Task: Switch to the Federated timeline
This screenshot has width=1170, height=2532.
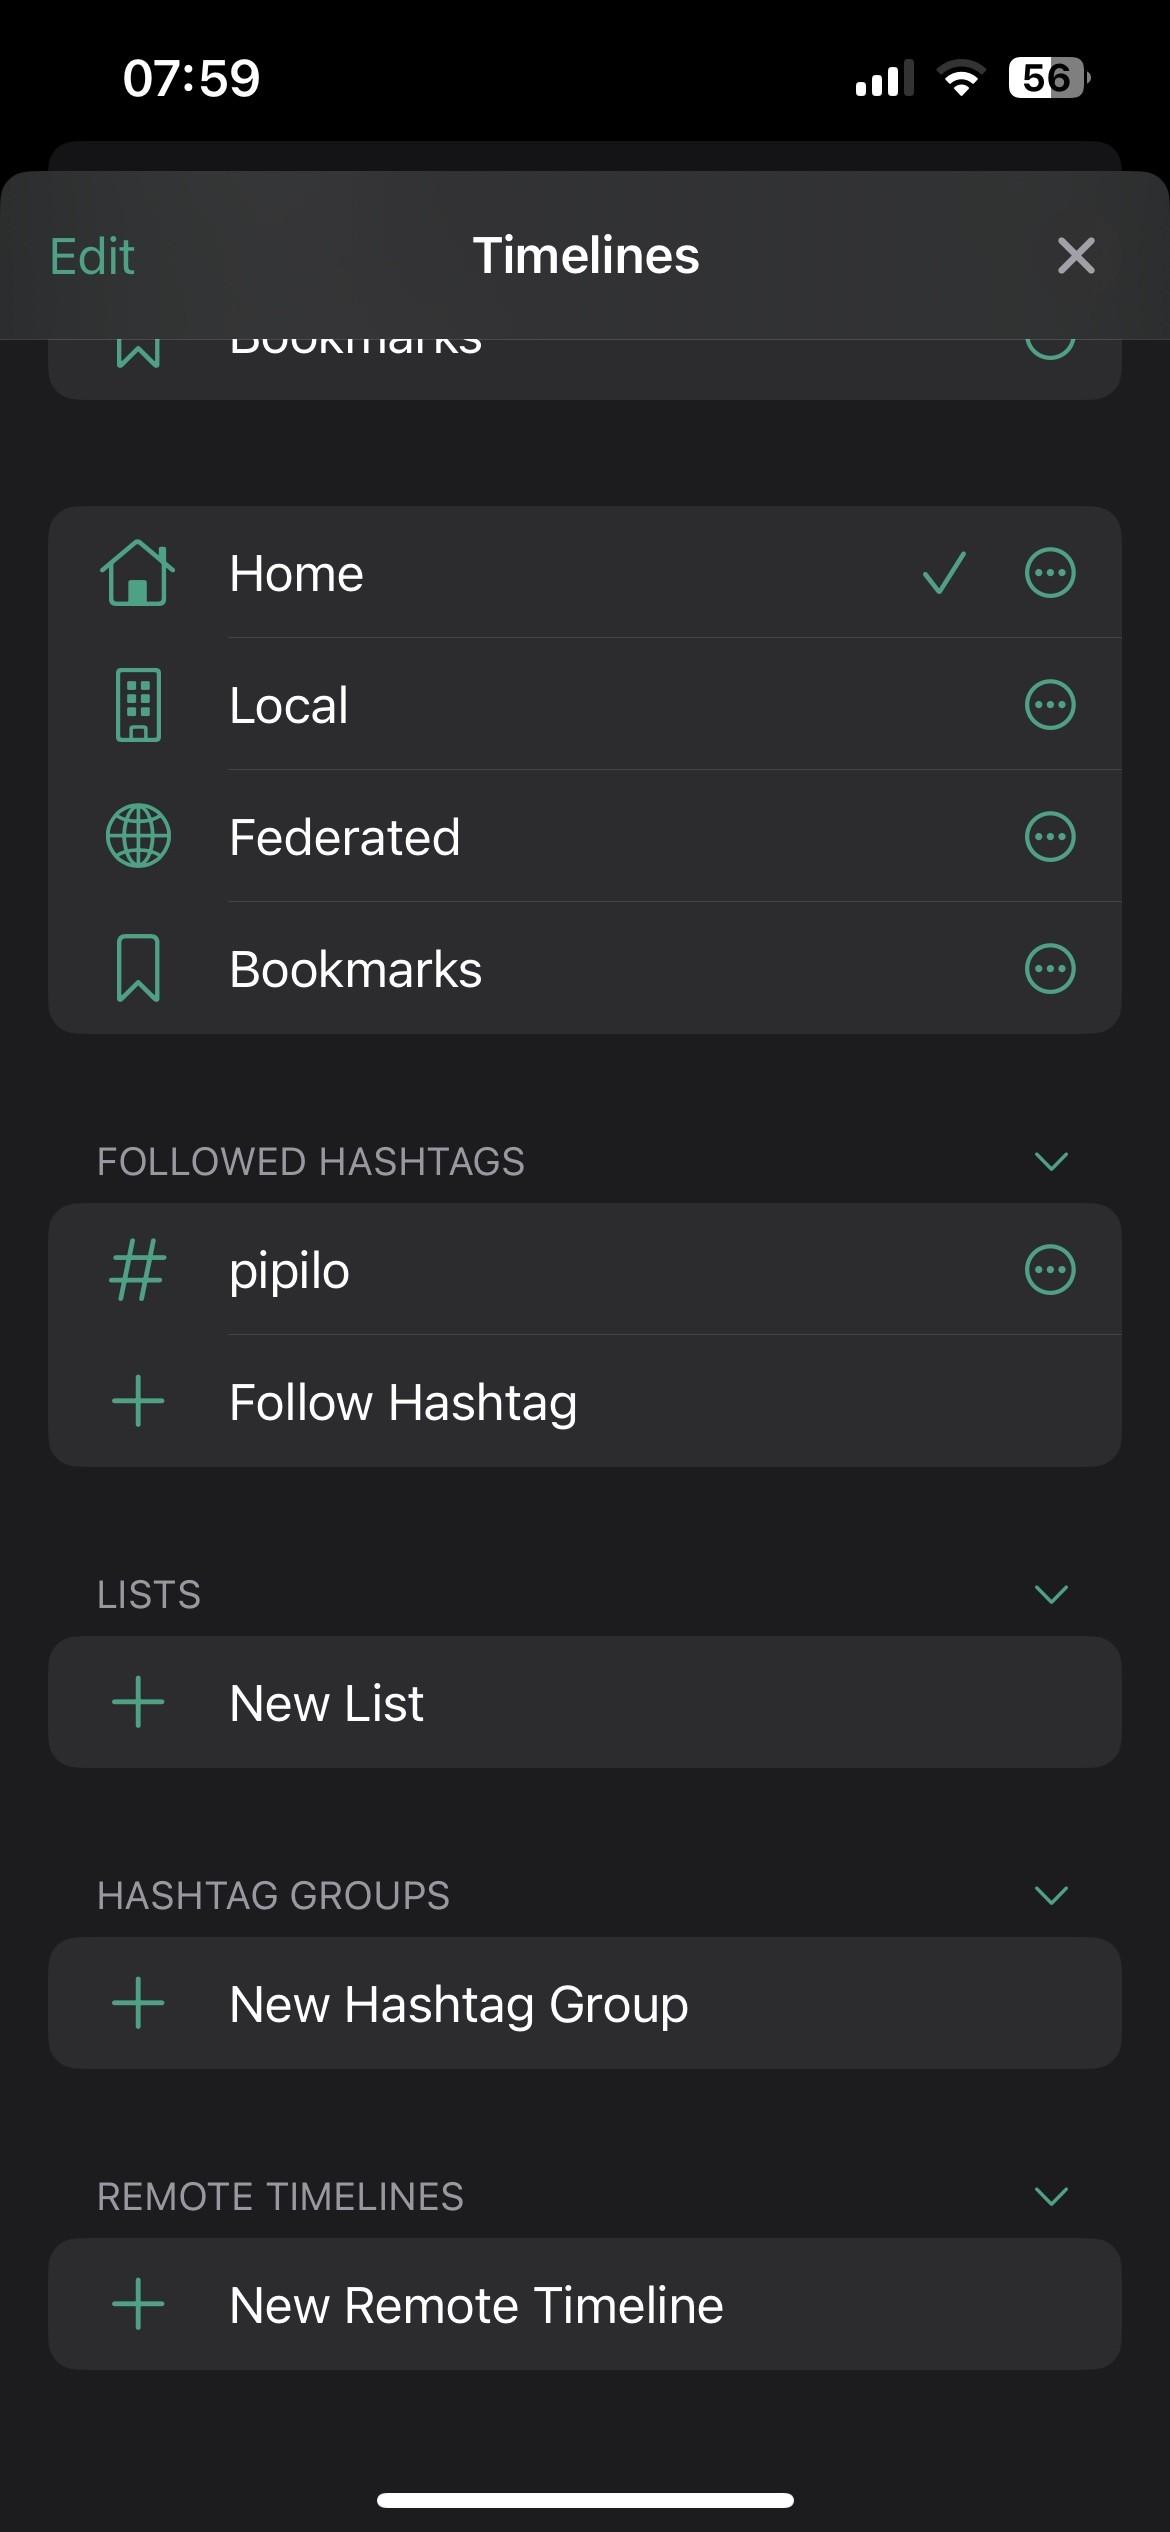Action: 345,837
